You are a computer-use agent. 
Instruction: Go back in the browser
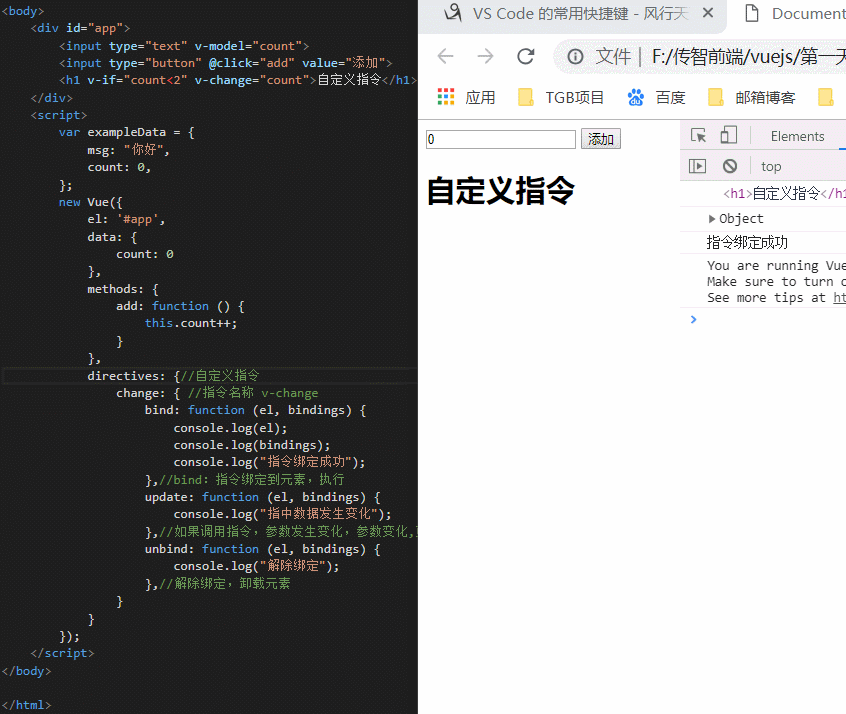pos(446,56)
